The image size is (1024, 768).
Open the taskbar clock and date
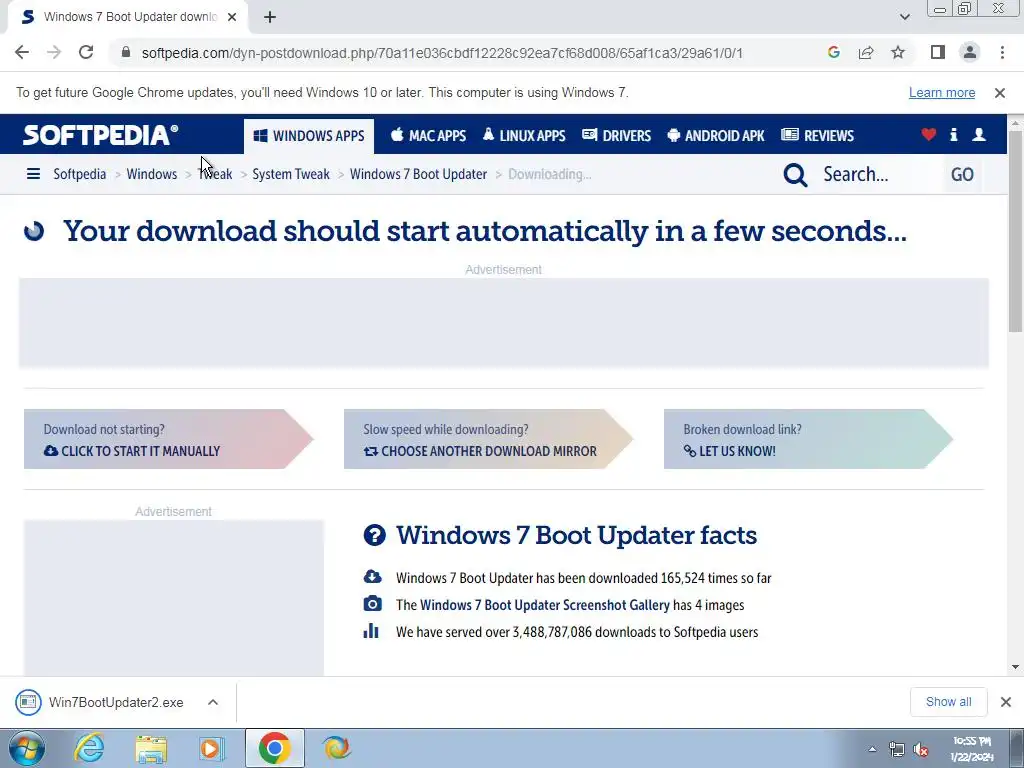click(972, 749)
